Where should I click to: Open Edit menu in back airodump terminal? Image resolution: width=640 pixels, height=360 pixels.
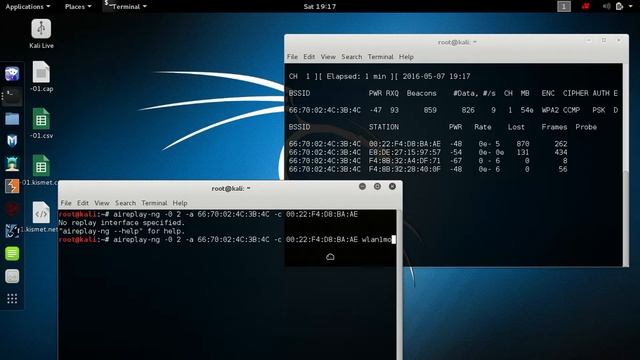309,57
